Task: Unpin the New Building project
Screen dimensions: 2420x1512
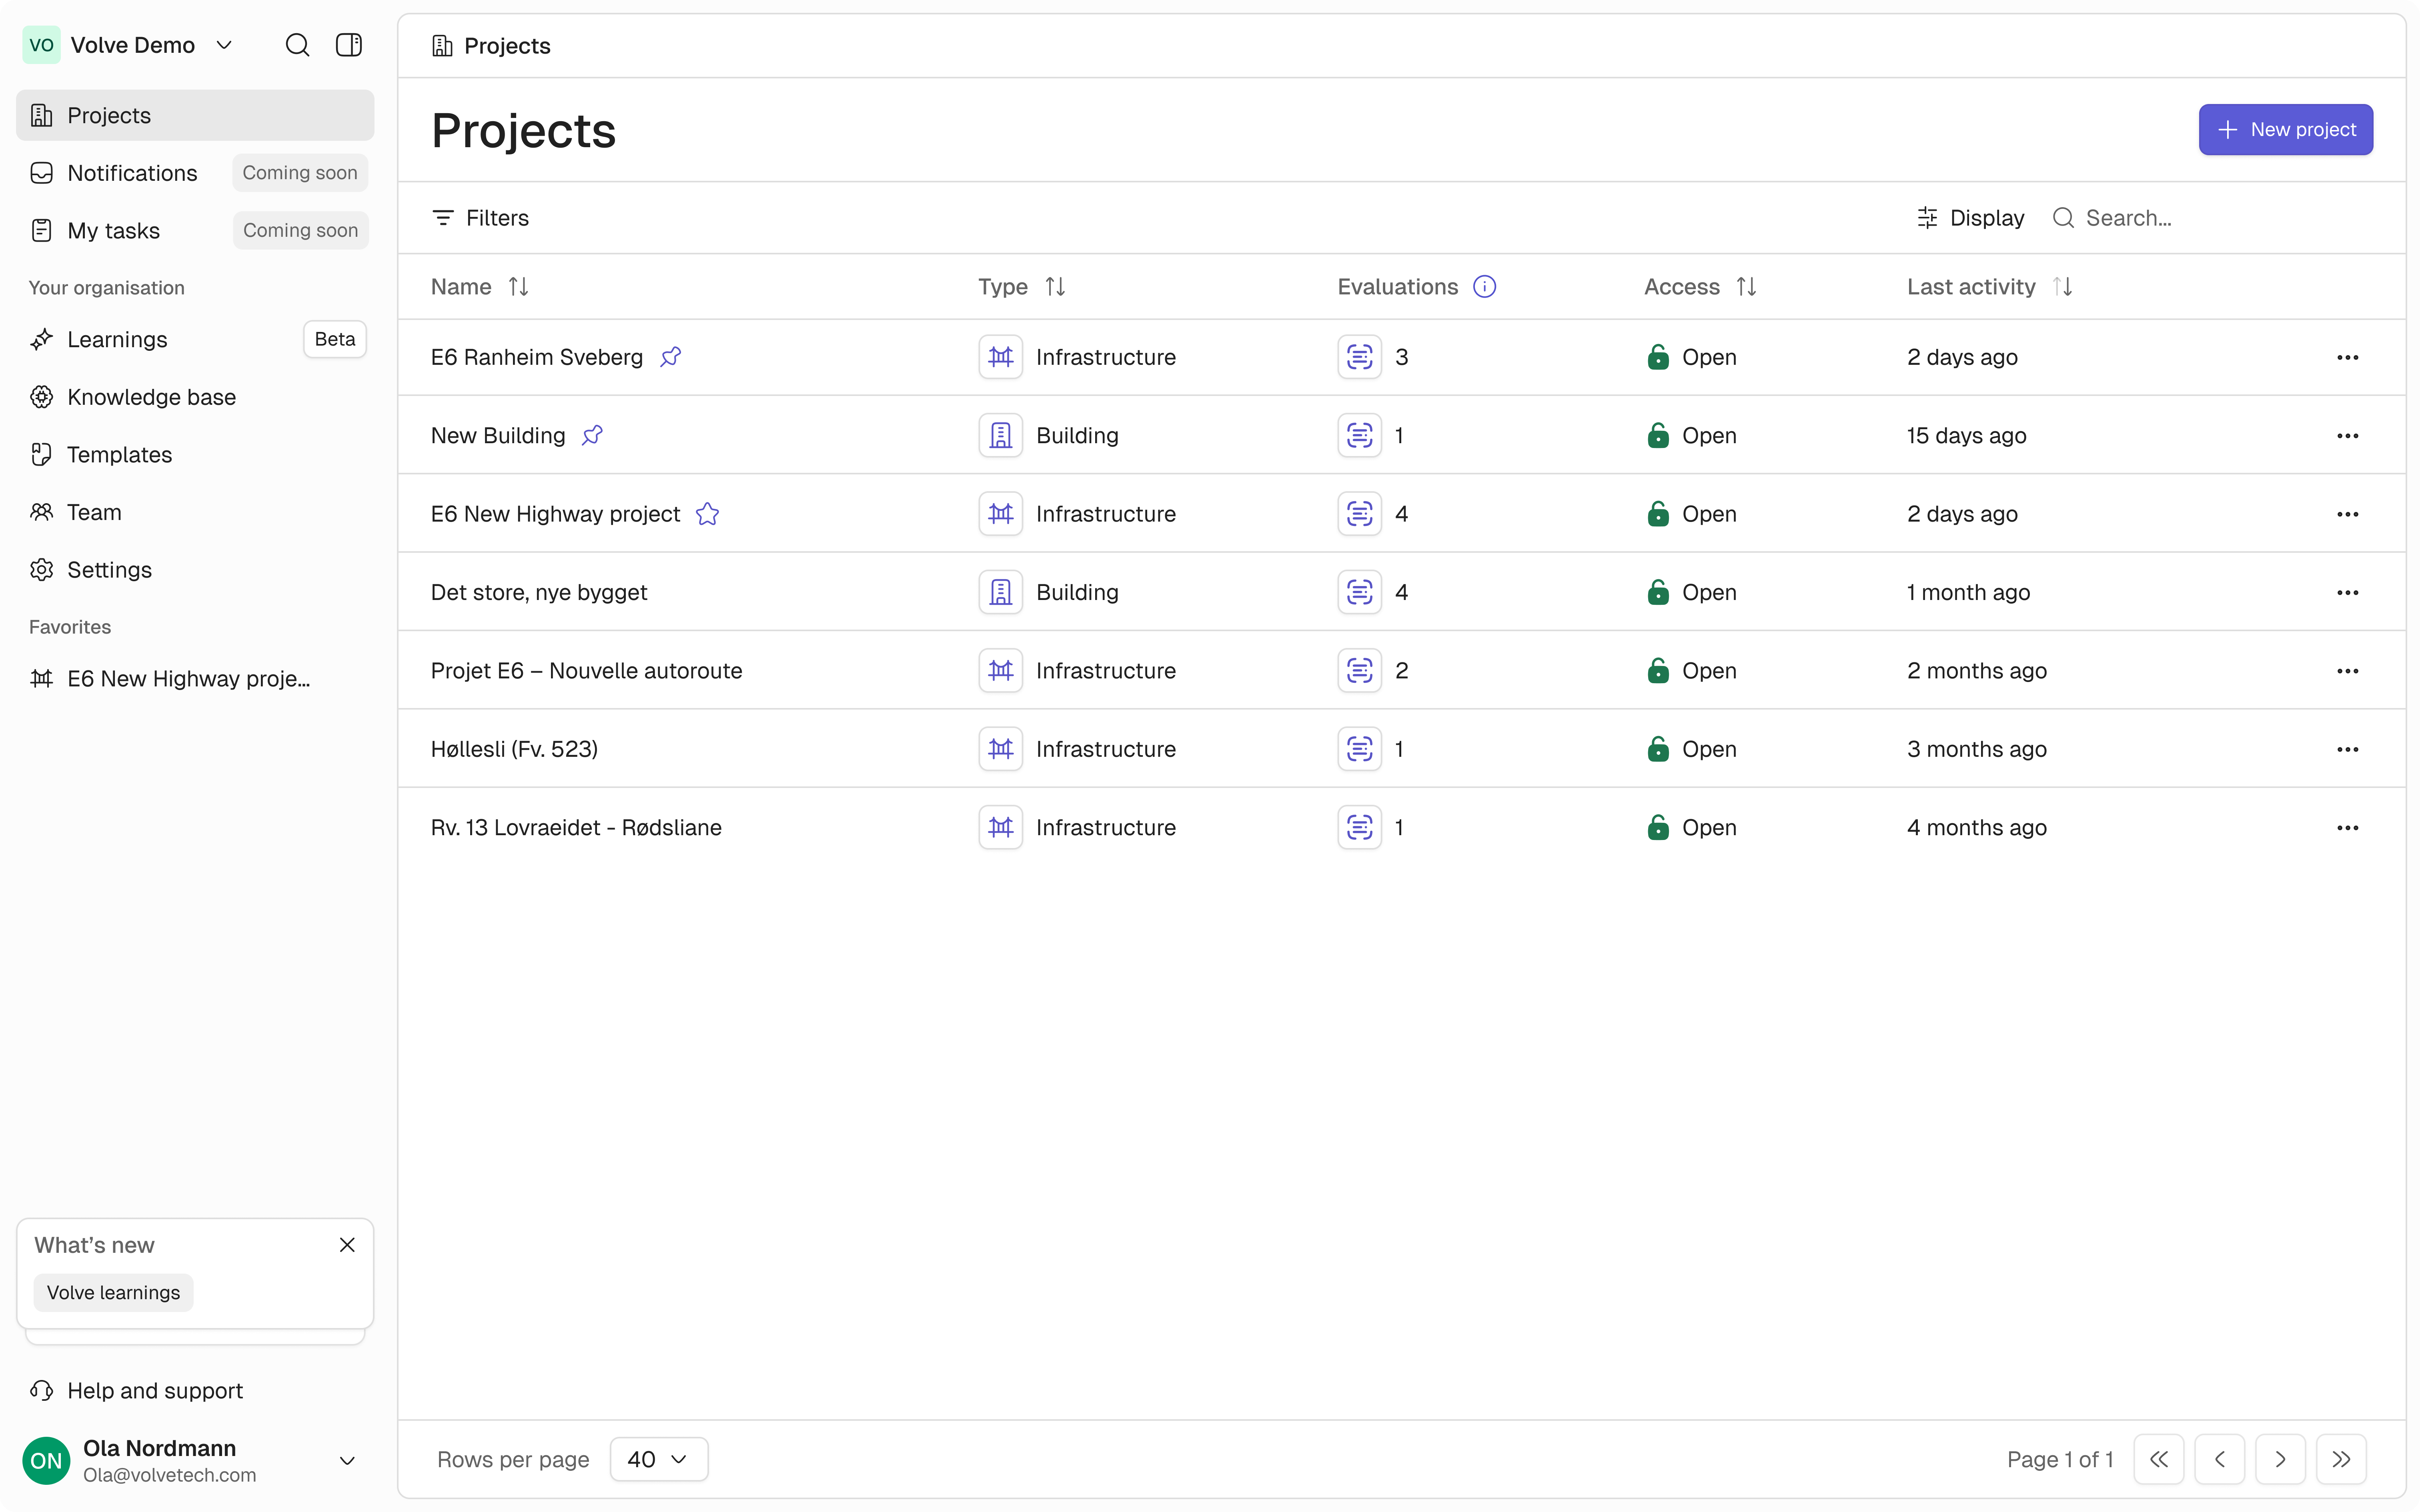Action: pos(593,436)
